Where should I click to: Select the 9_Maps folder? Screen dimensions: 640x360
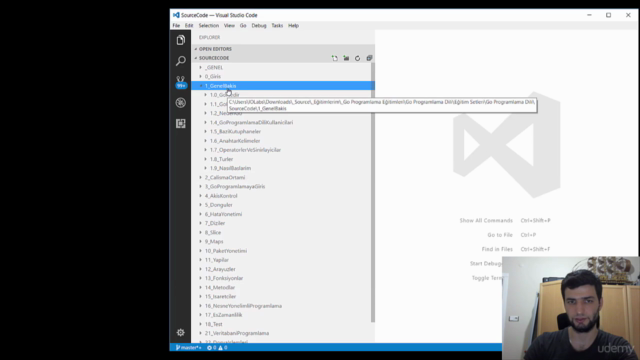[x=283, y=242]
